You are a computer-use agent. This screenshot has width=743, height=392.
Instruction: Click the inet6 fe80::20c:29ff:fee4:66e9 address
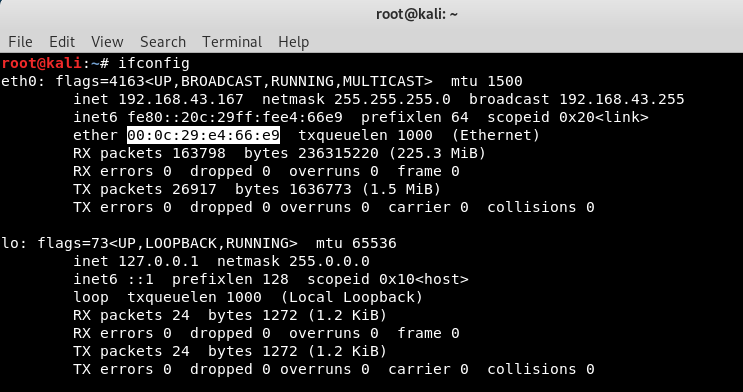[x=235, y=117]
